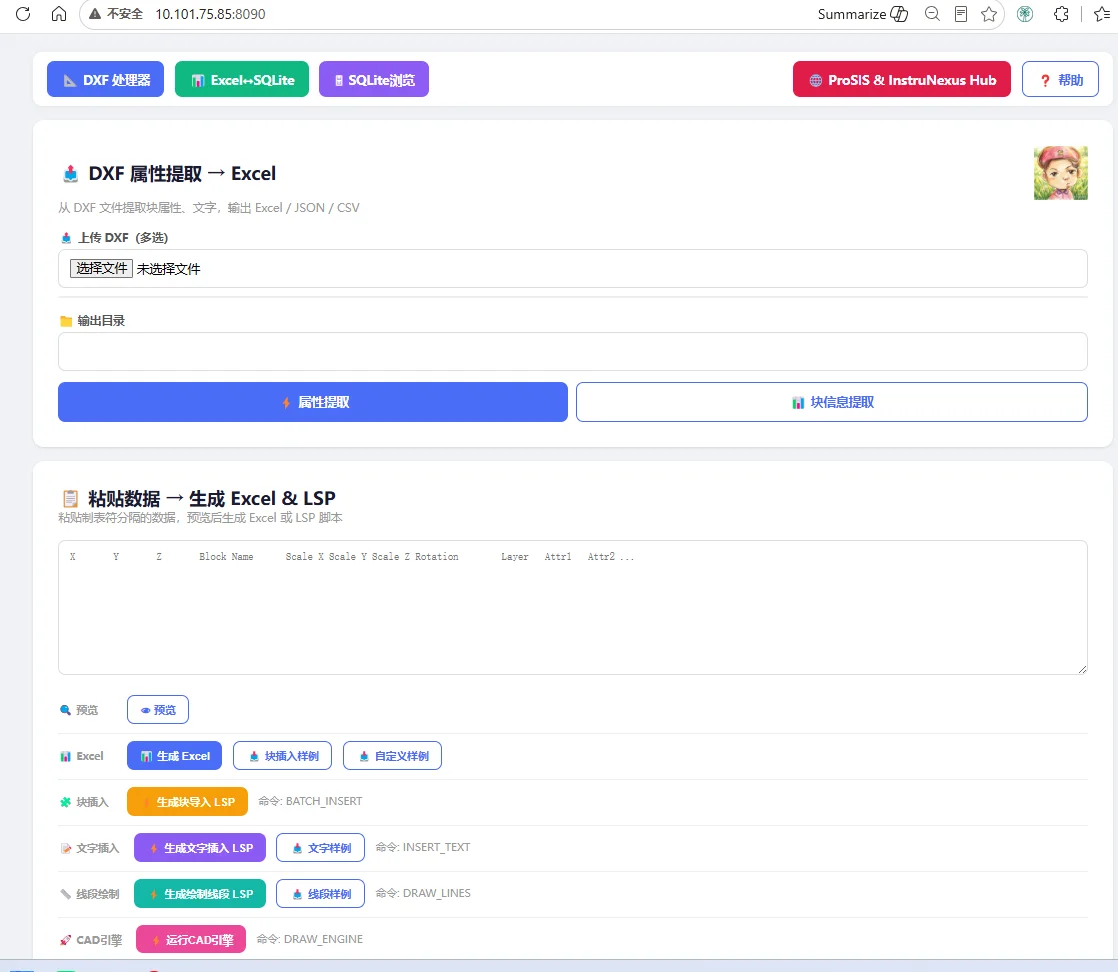Click the 运行CAD引擎 button

coord(191,939)
